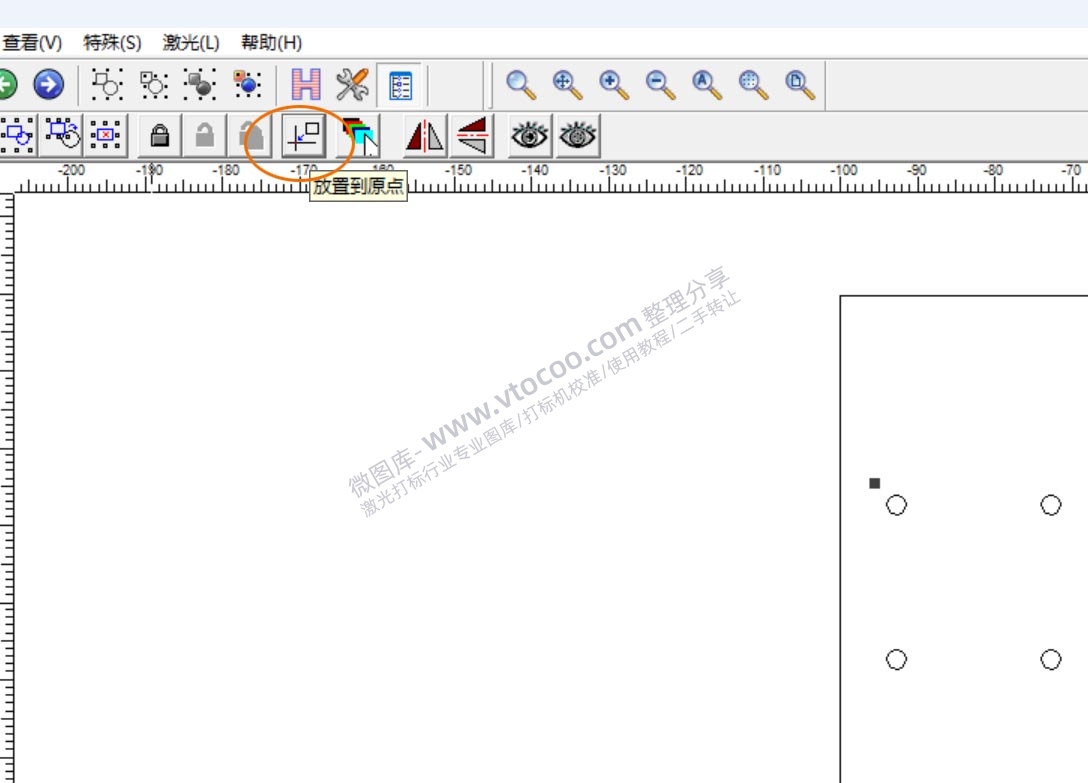Viewport: 1088px width, 783px height.
Task: Toggle the object list panel icon
Action: pyautogui.click(x=401, y=85)
